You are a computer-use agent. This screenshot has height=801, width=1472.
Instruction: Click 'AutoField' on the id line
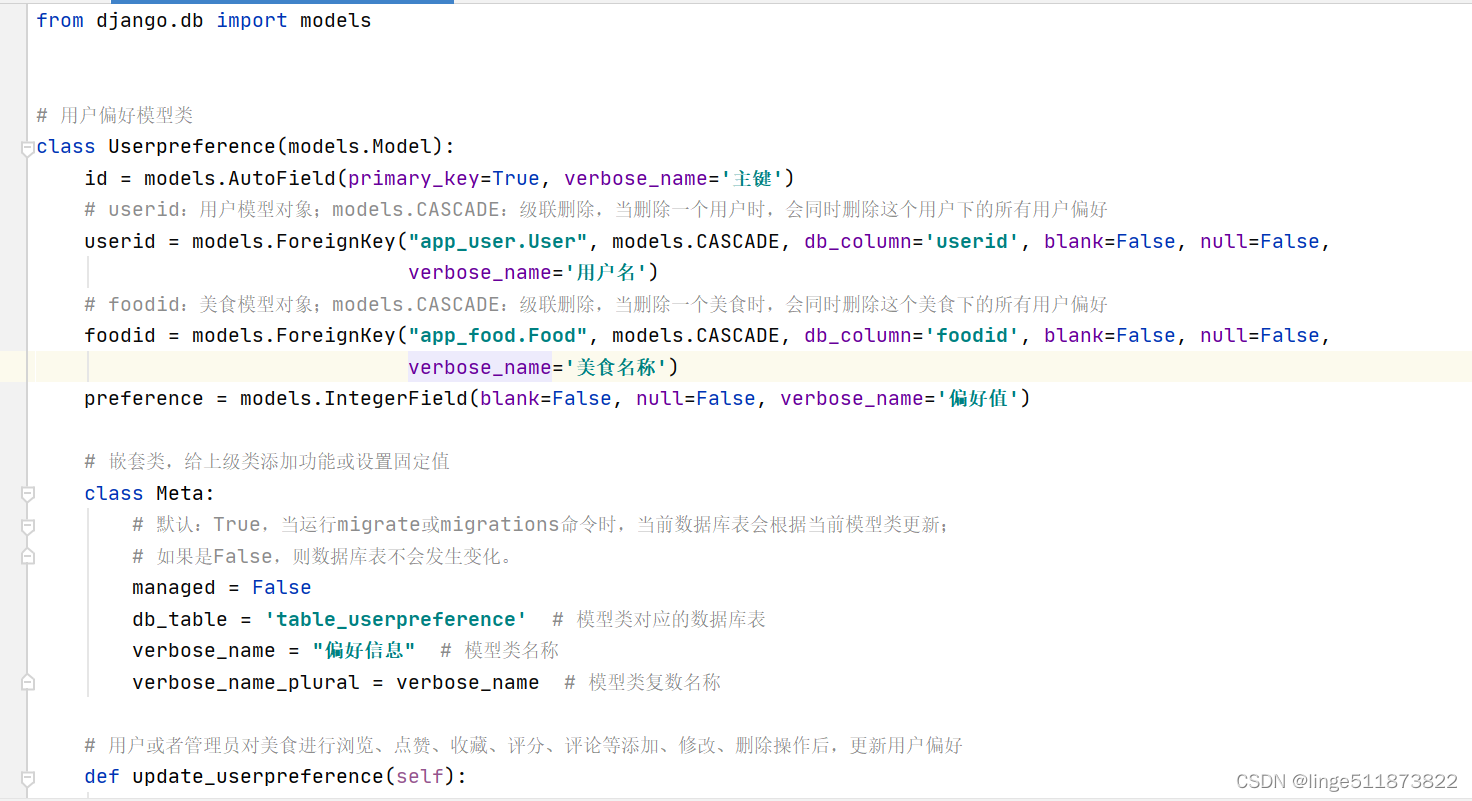pyautogui.click(x=282, y=178)
